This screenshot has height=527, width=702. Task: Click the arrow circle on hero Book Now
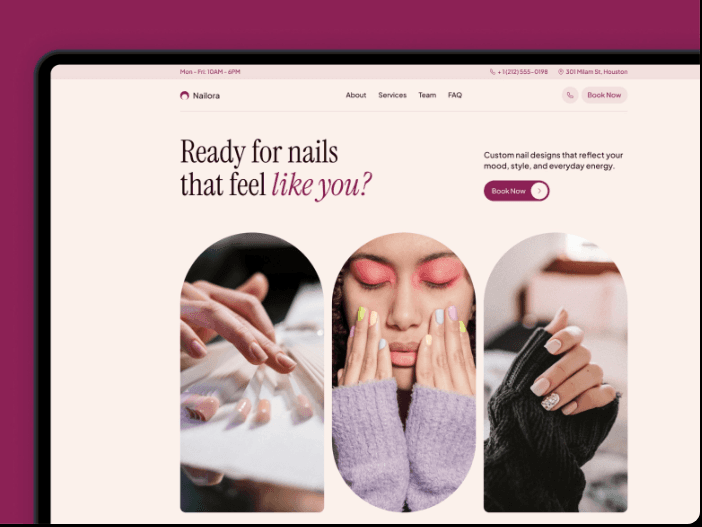pos(539,191)
